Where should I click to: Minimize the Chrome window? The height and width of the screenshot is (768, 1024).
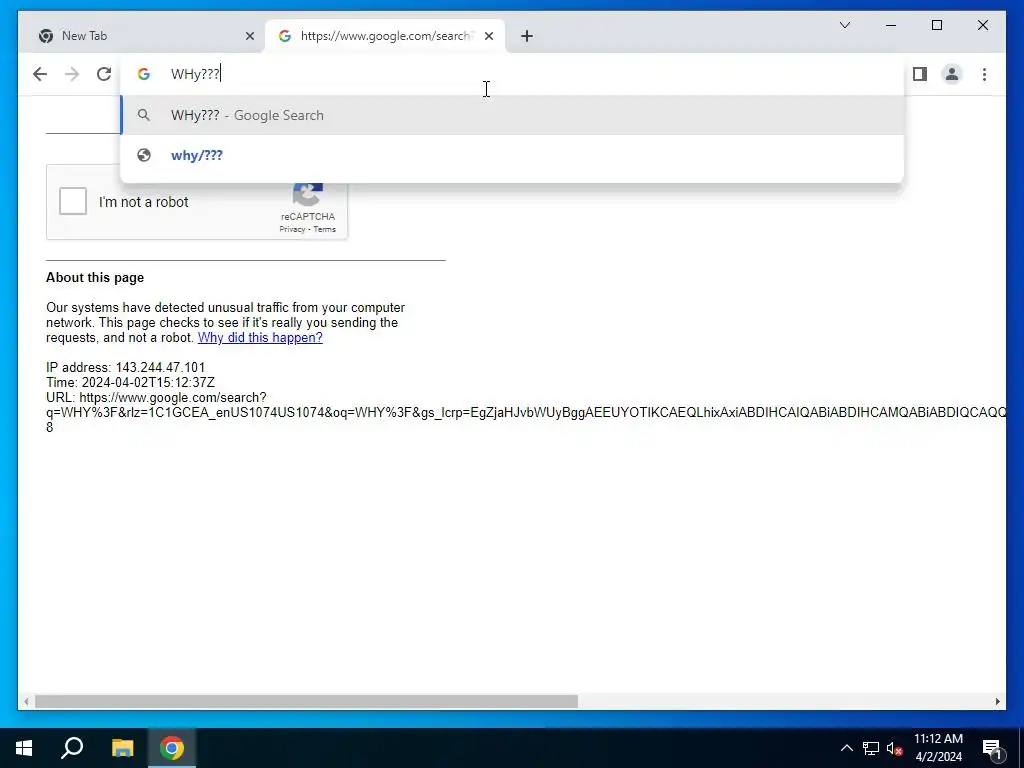point(891,25)
